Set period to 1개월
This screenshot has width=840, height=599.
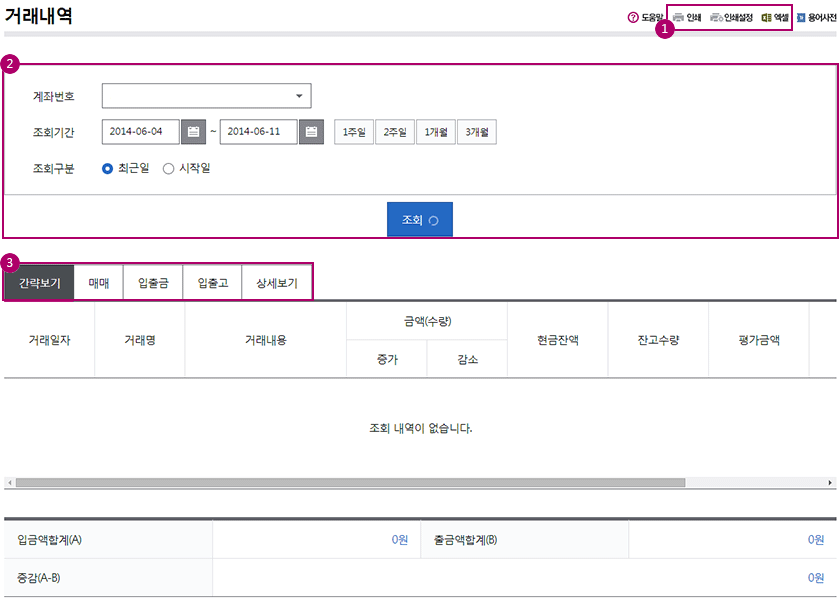436,132
